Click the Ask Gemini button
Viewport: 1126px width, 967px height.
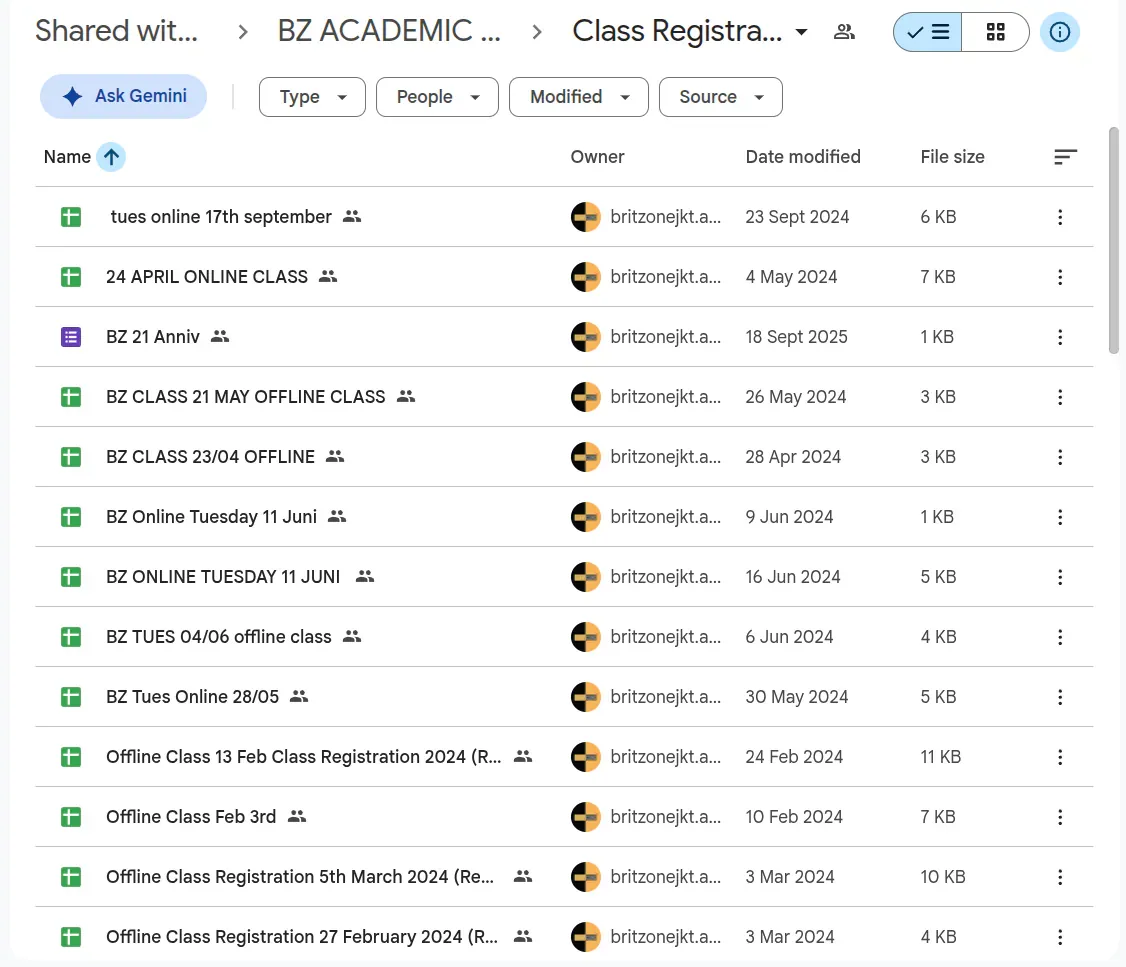click(124, 96)
